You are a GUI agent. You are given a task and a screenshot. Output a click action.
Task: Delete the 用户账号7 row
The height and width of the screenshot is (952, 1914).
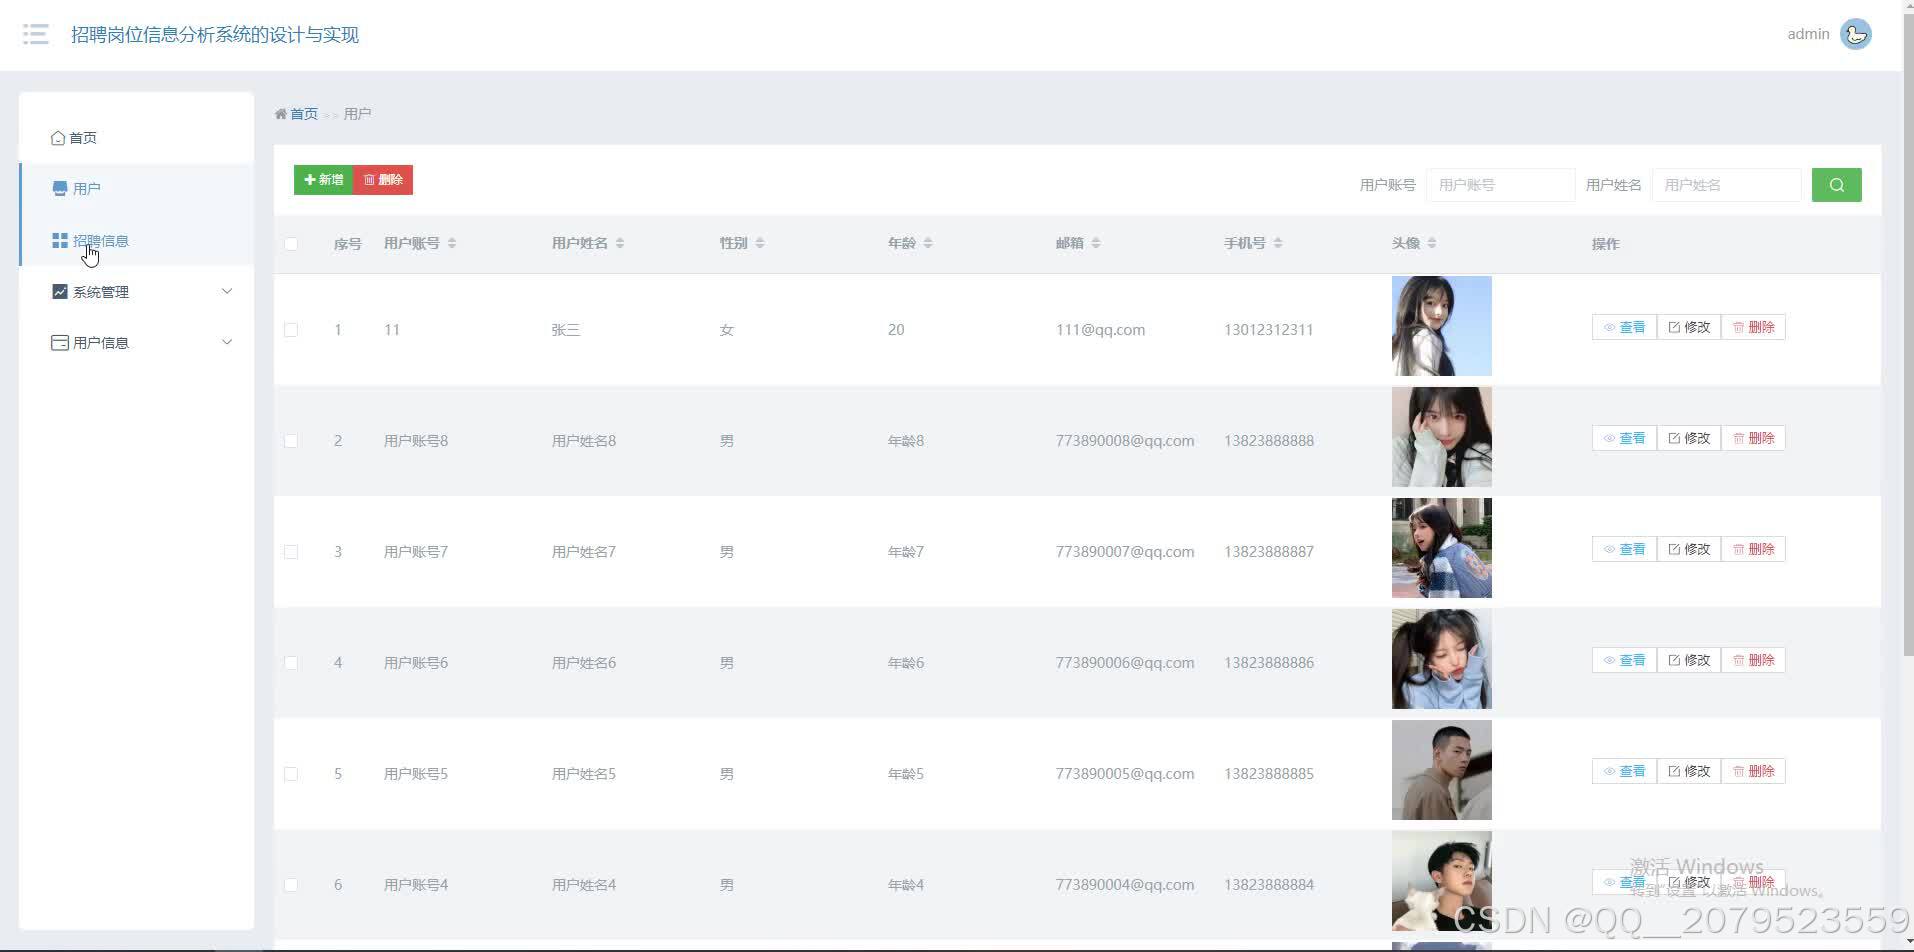tap(1753, 549)
